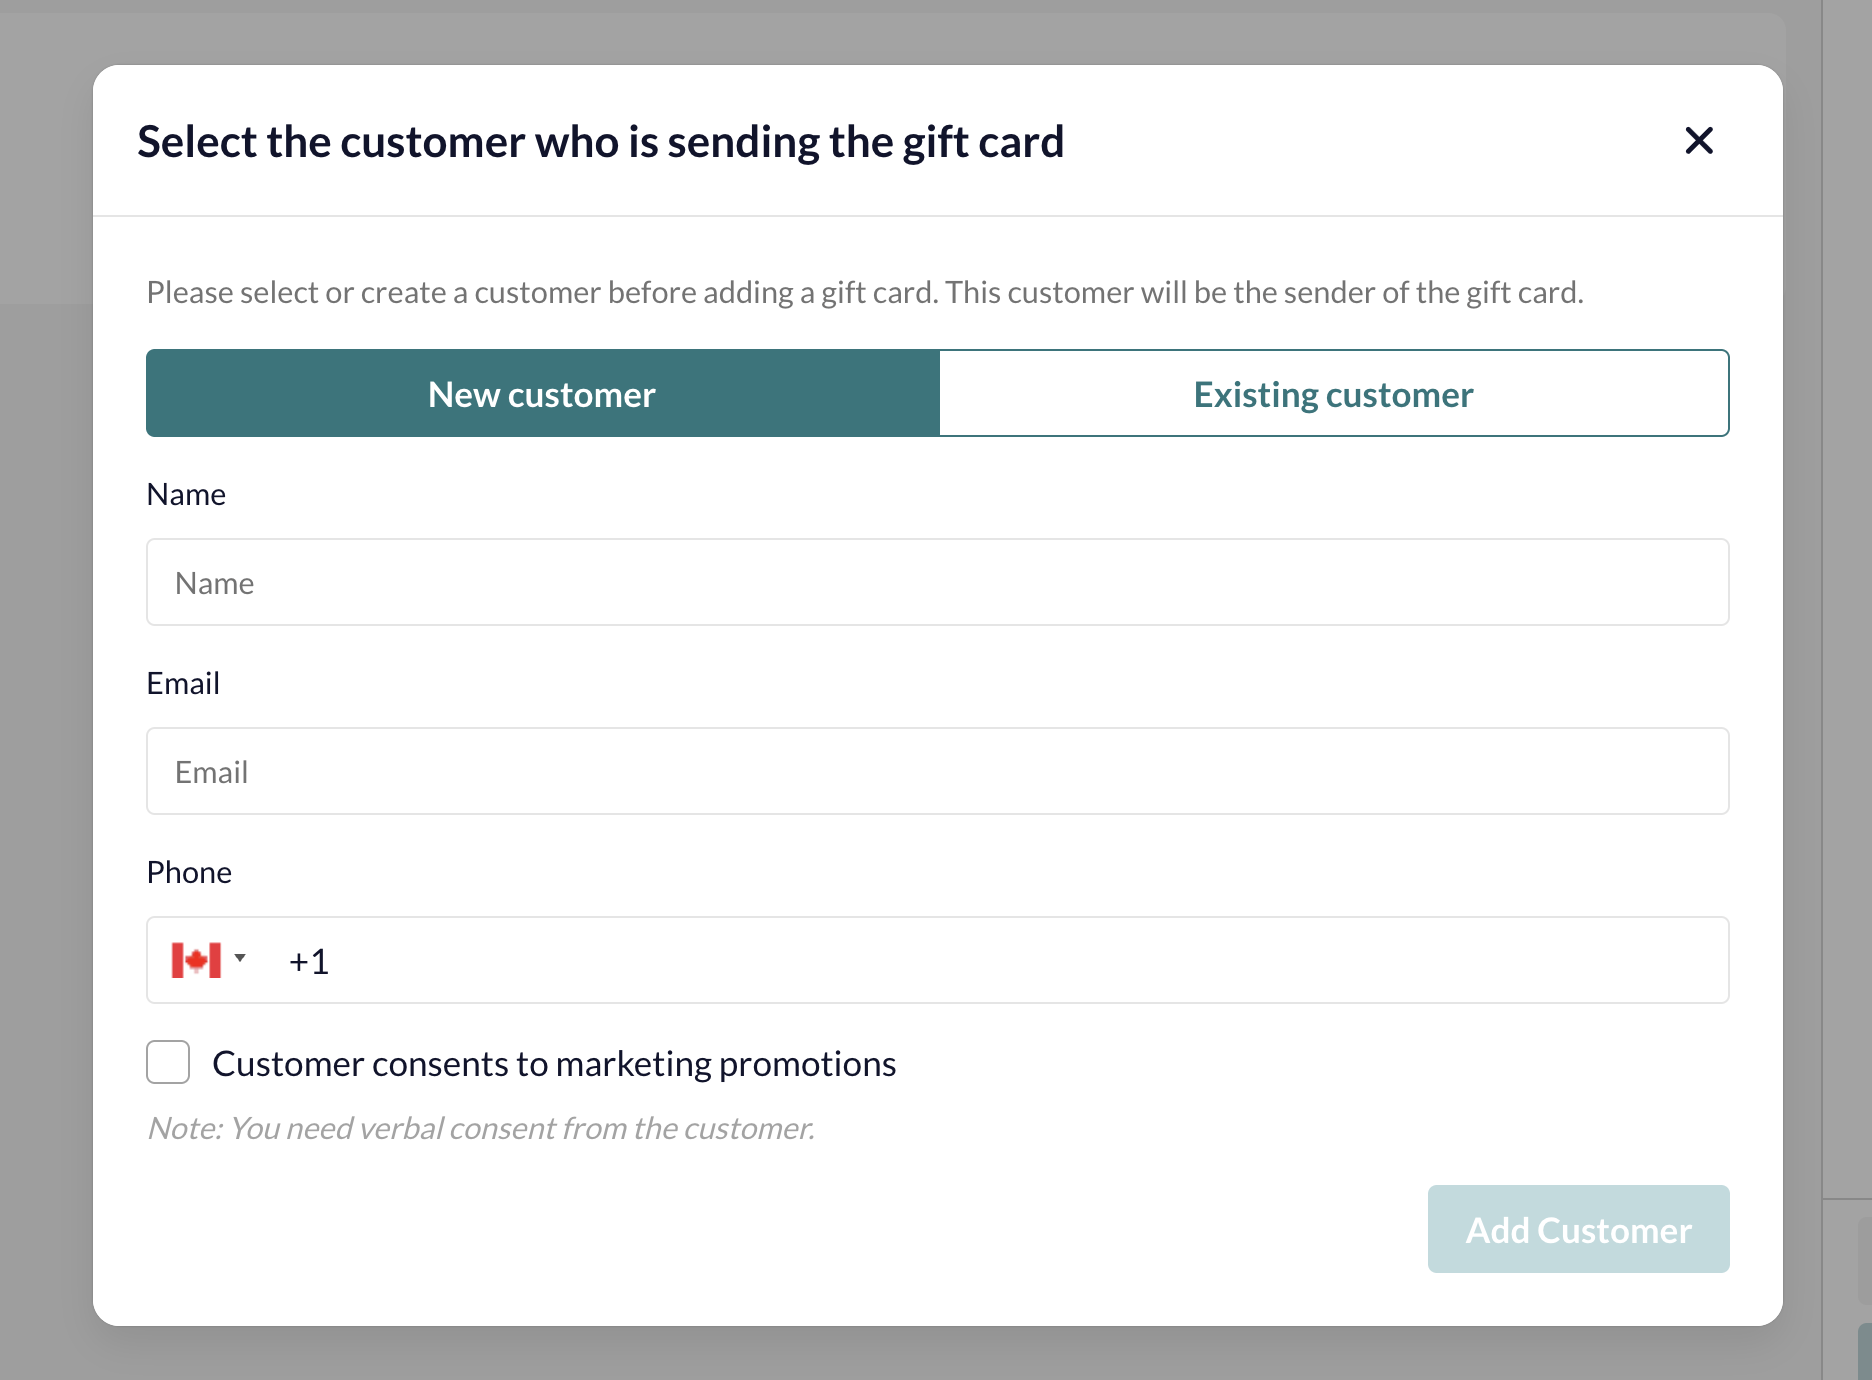Click the Email label above the field

click(183, 684)
